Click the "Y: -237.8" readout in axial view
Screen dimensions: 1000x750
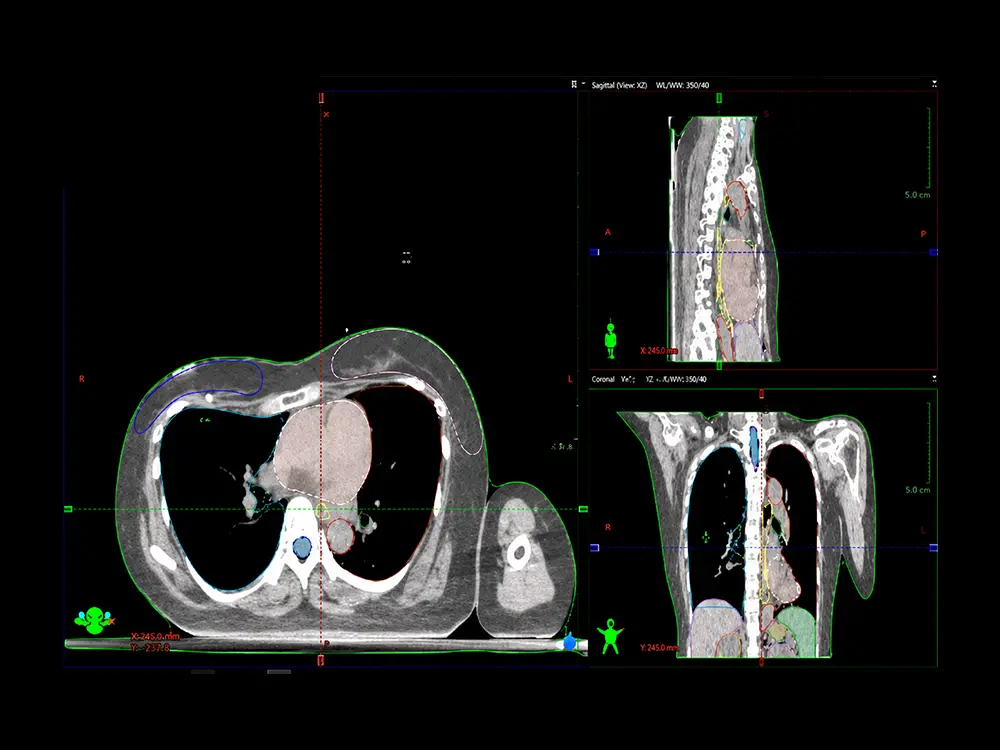point(151,647)
